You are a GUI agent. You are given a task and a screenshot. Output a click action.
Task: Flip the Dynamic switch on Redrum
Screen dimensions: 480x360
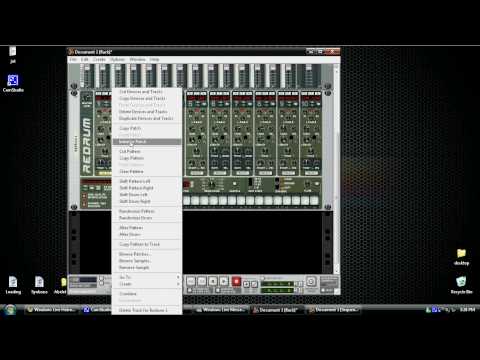tap(277, 183)
